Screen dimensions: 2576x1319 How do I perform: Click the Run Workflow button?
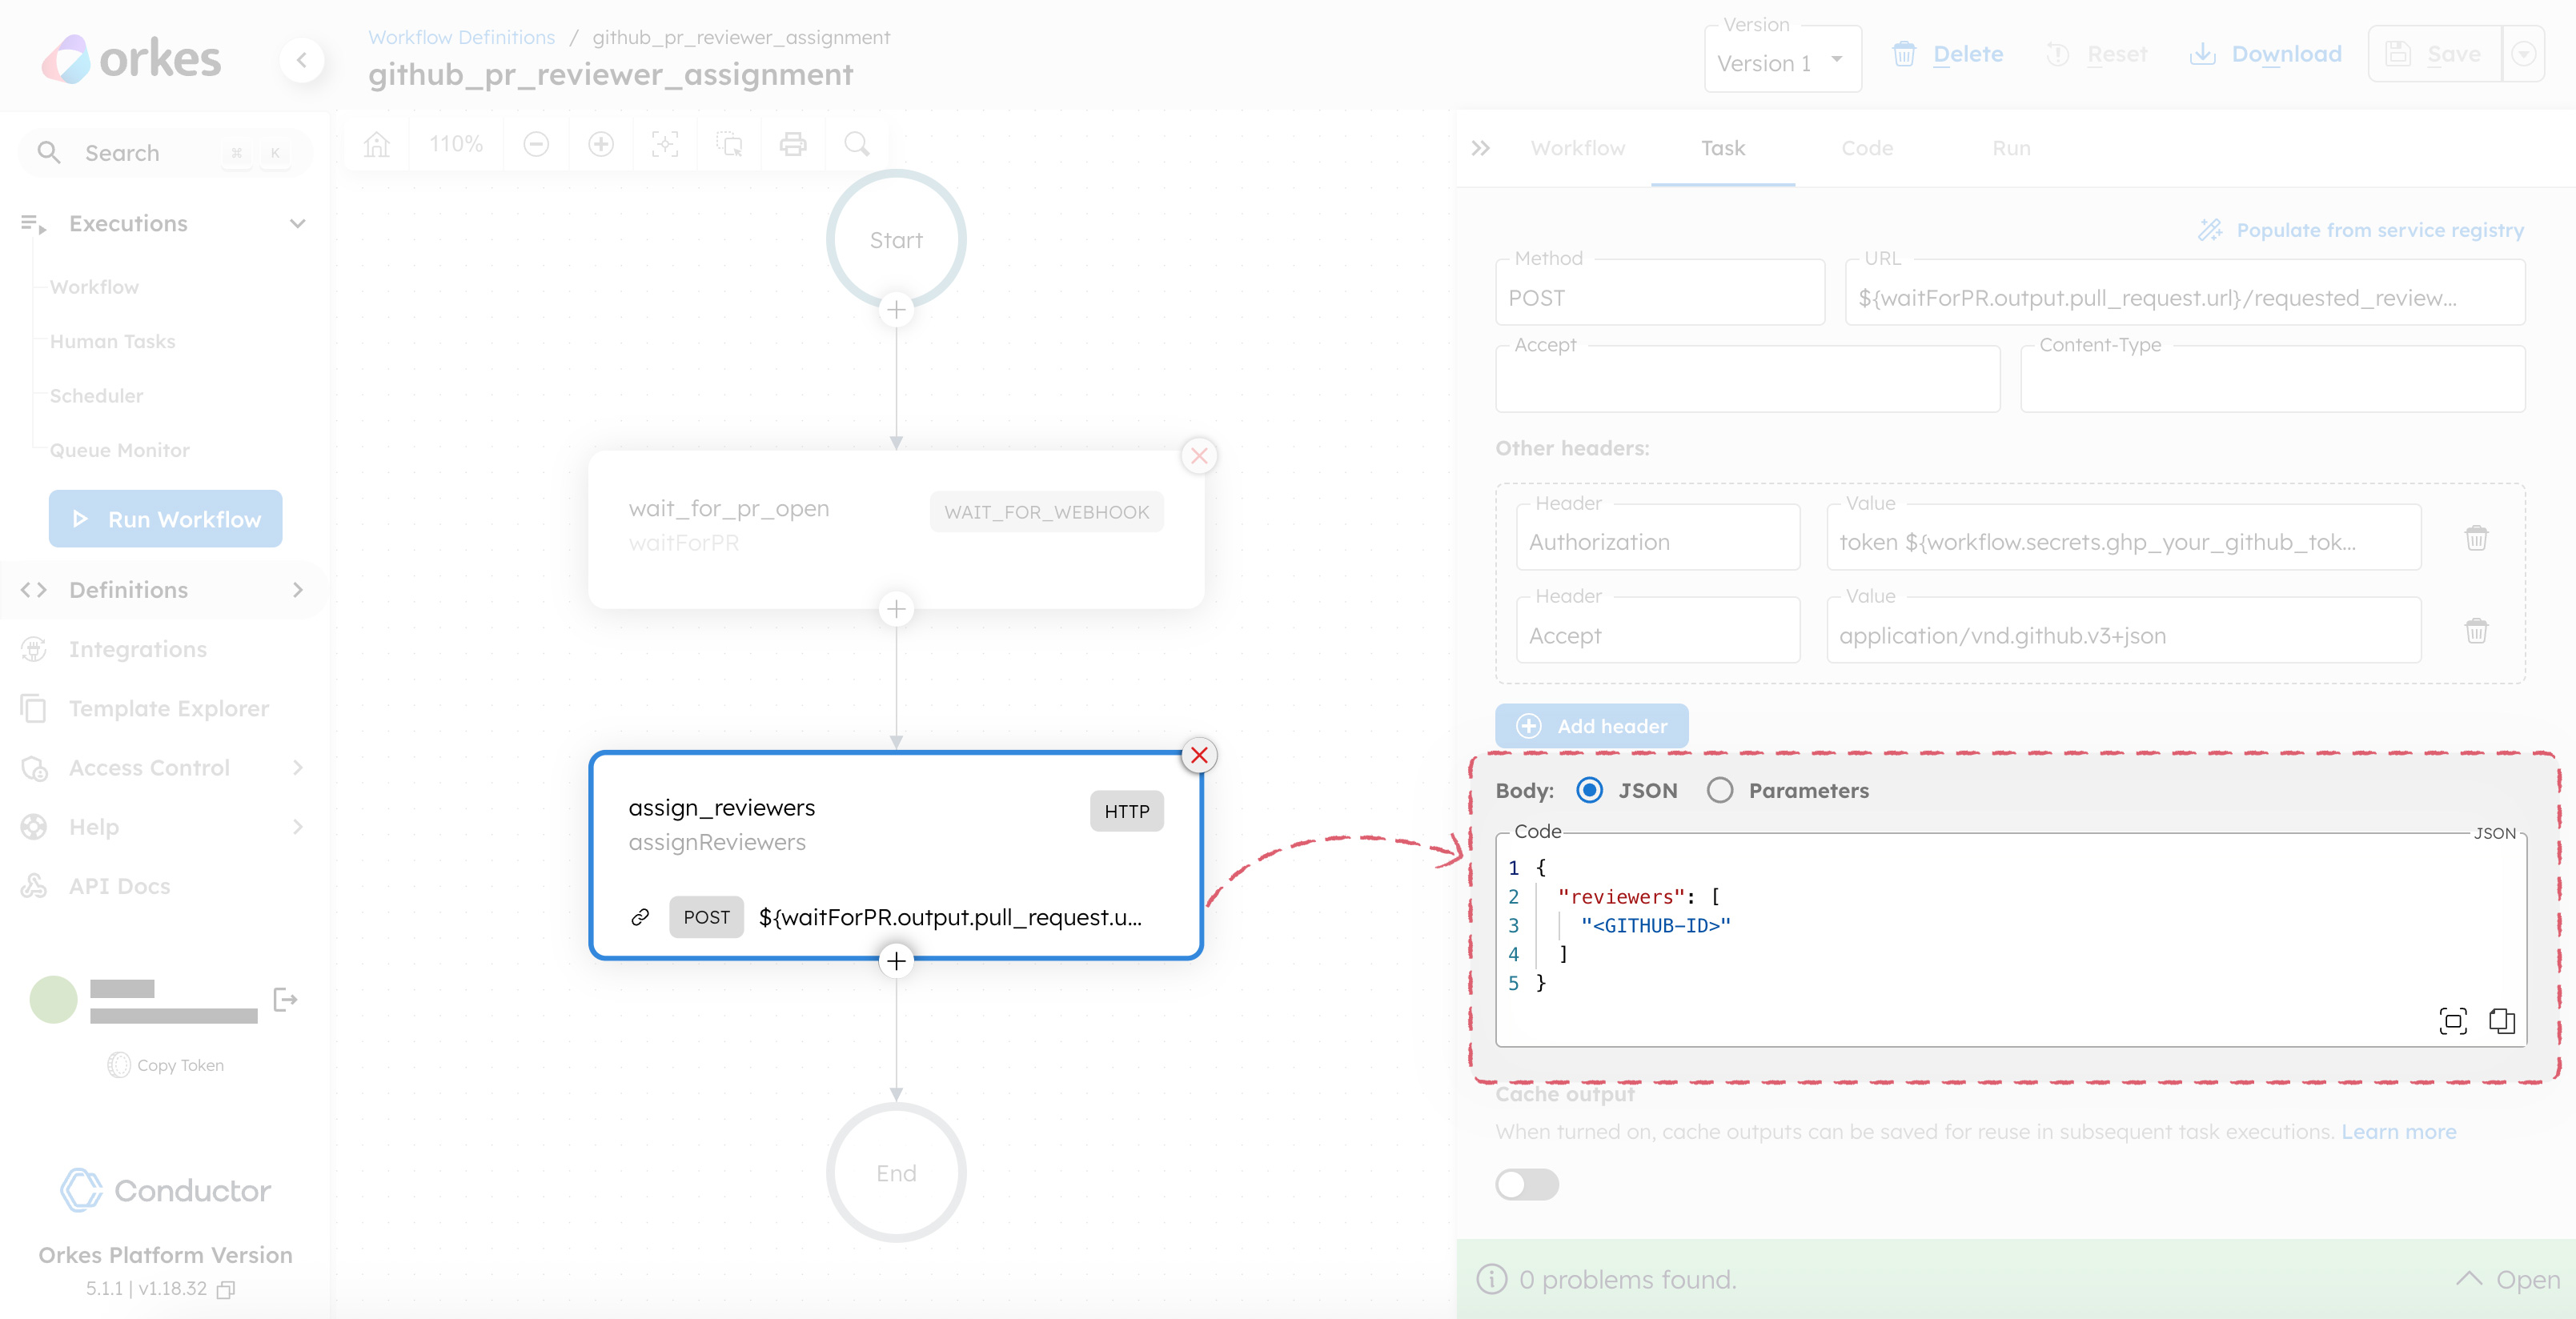[x=165, y=519]
